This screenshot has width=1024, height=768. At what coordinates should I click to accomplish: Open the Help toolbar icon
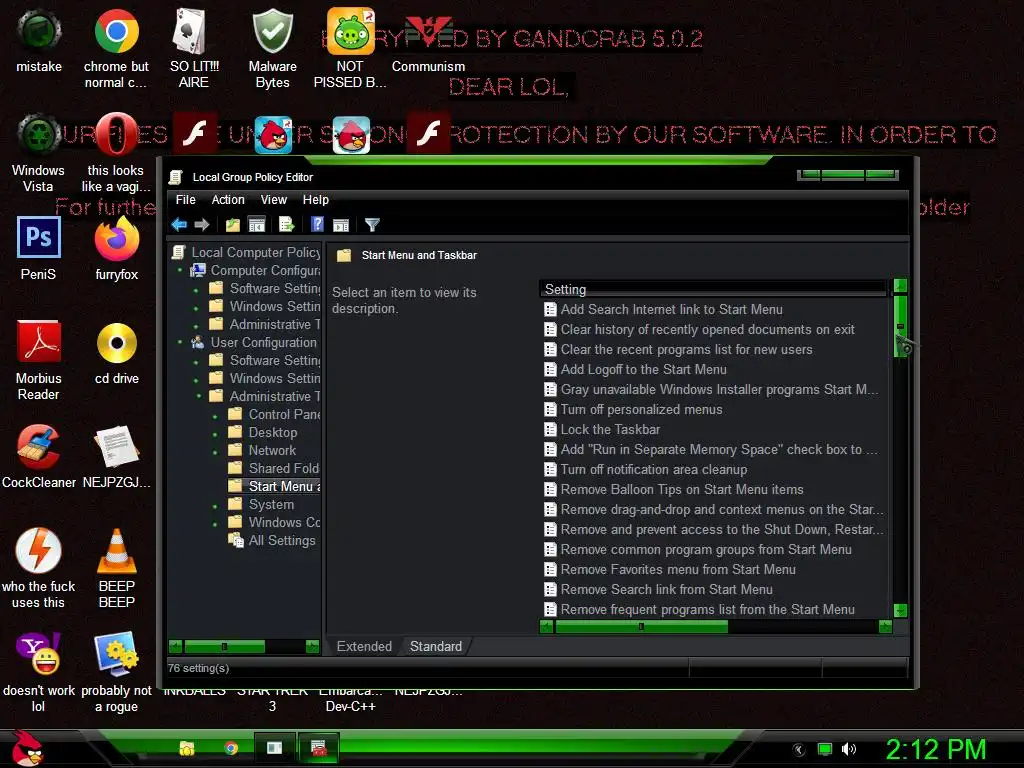click(317, 224)
